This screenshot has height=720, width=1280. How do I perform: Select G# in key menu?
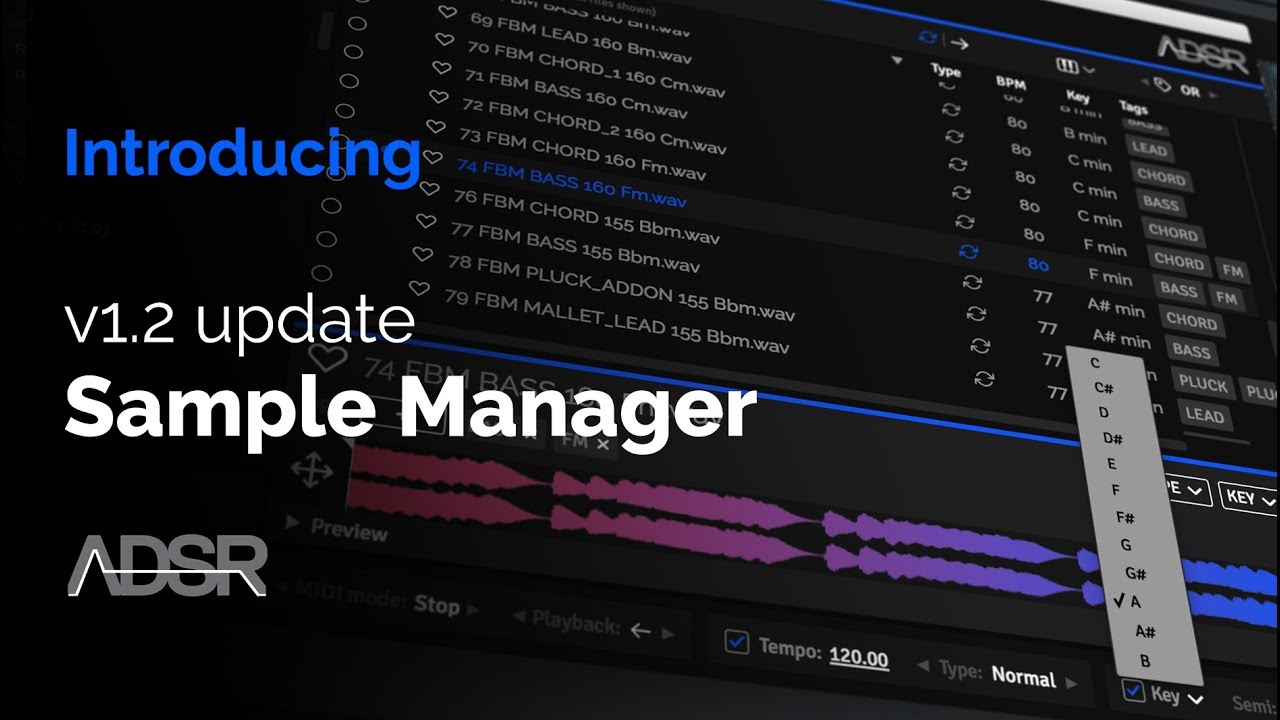coord(1135,574)
